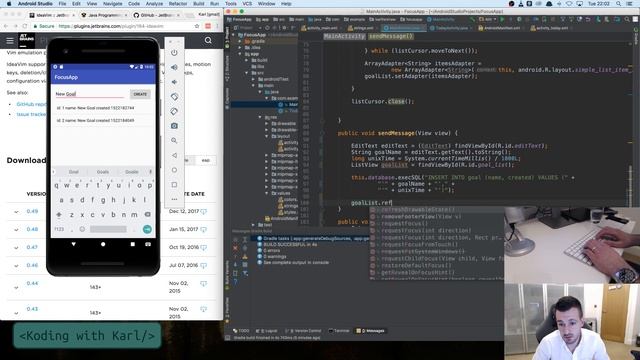Click the JetBrains logo
The image size is (640, 360).
point(27,40)
